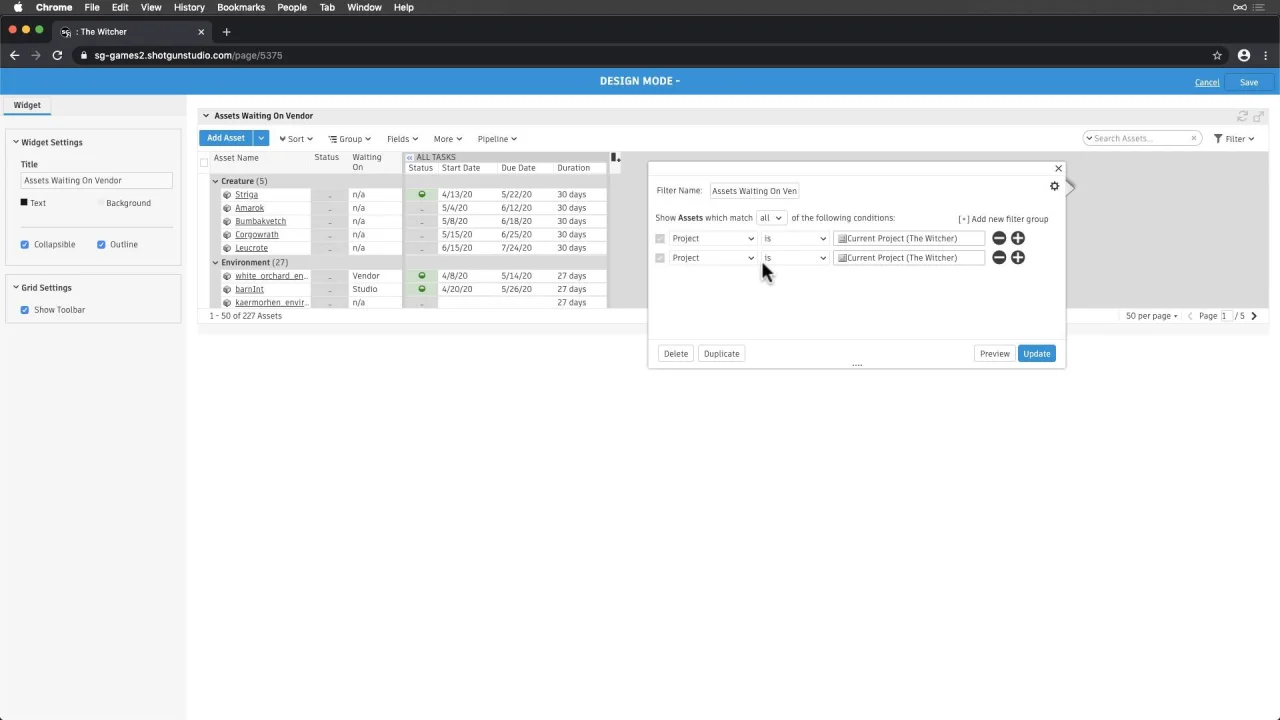Viewport: 1280px width, 720px height.
Task: Add condition after first Project row via plus icon
Action: click(1018, 238)
